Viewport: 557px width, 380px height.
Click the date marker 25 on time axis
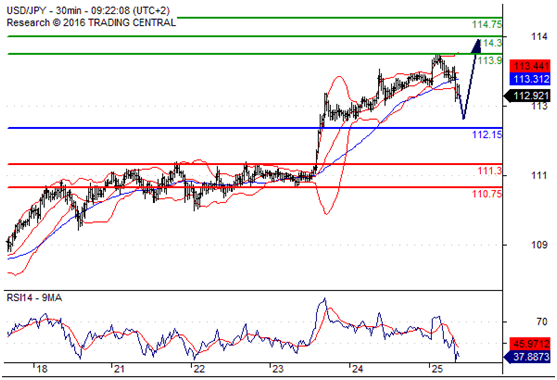coord(437,369)
